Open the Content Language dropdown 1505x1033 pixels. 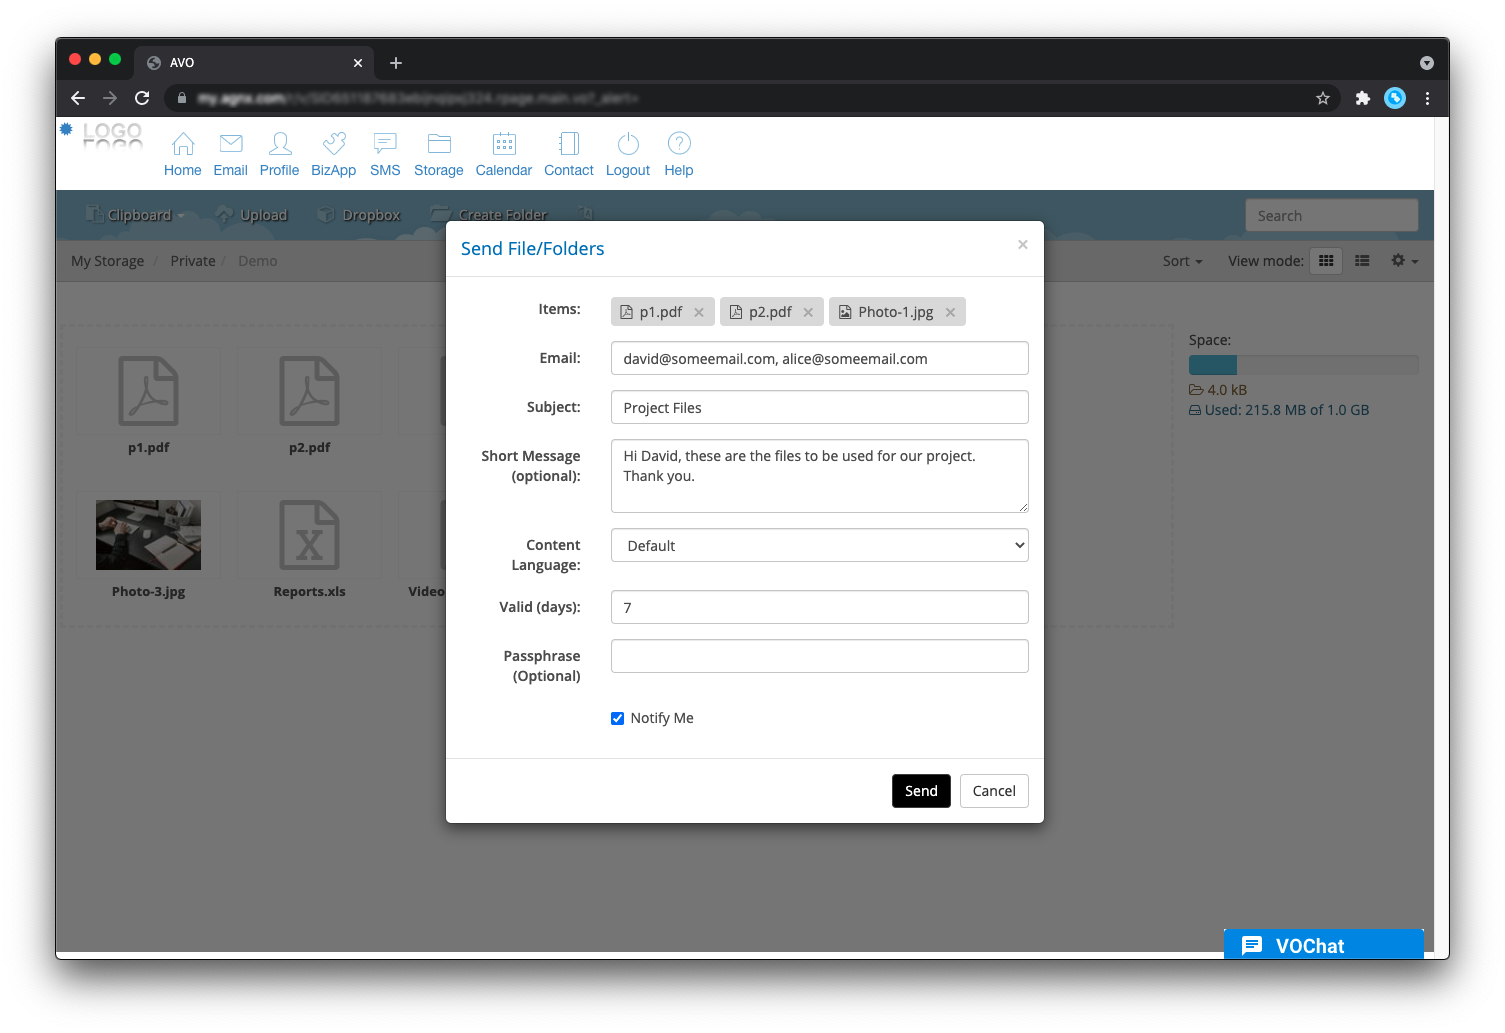pyautogui.click(x=819, y=546)
